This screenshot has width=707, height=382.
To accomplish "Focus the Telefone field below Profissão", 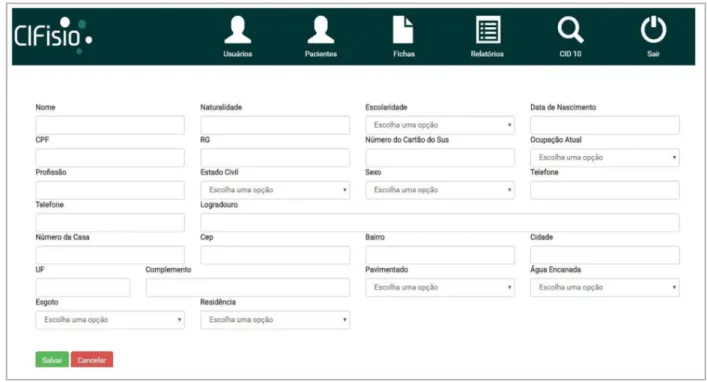I will click(110, 222).
